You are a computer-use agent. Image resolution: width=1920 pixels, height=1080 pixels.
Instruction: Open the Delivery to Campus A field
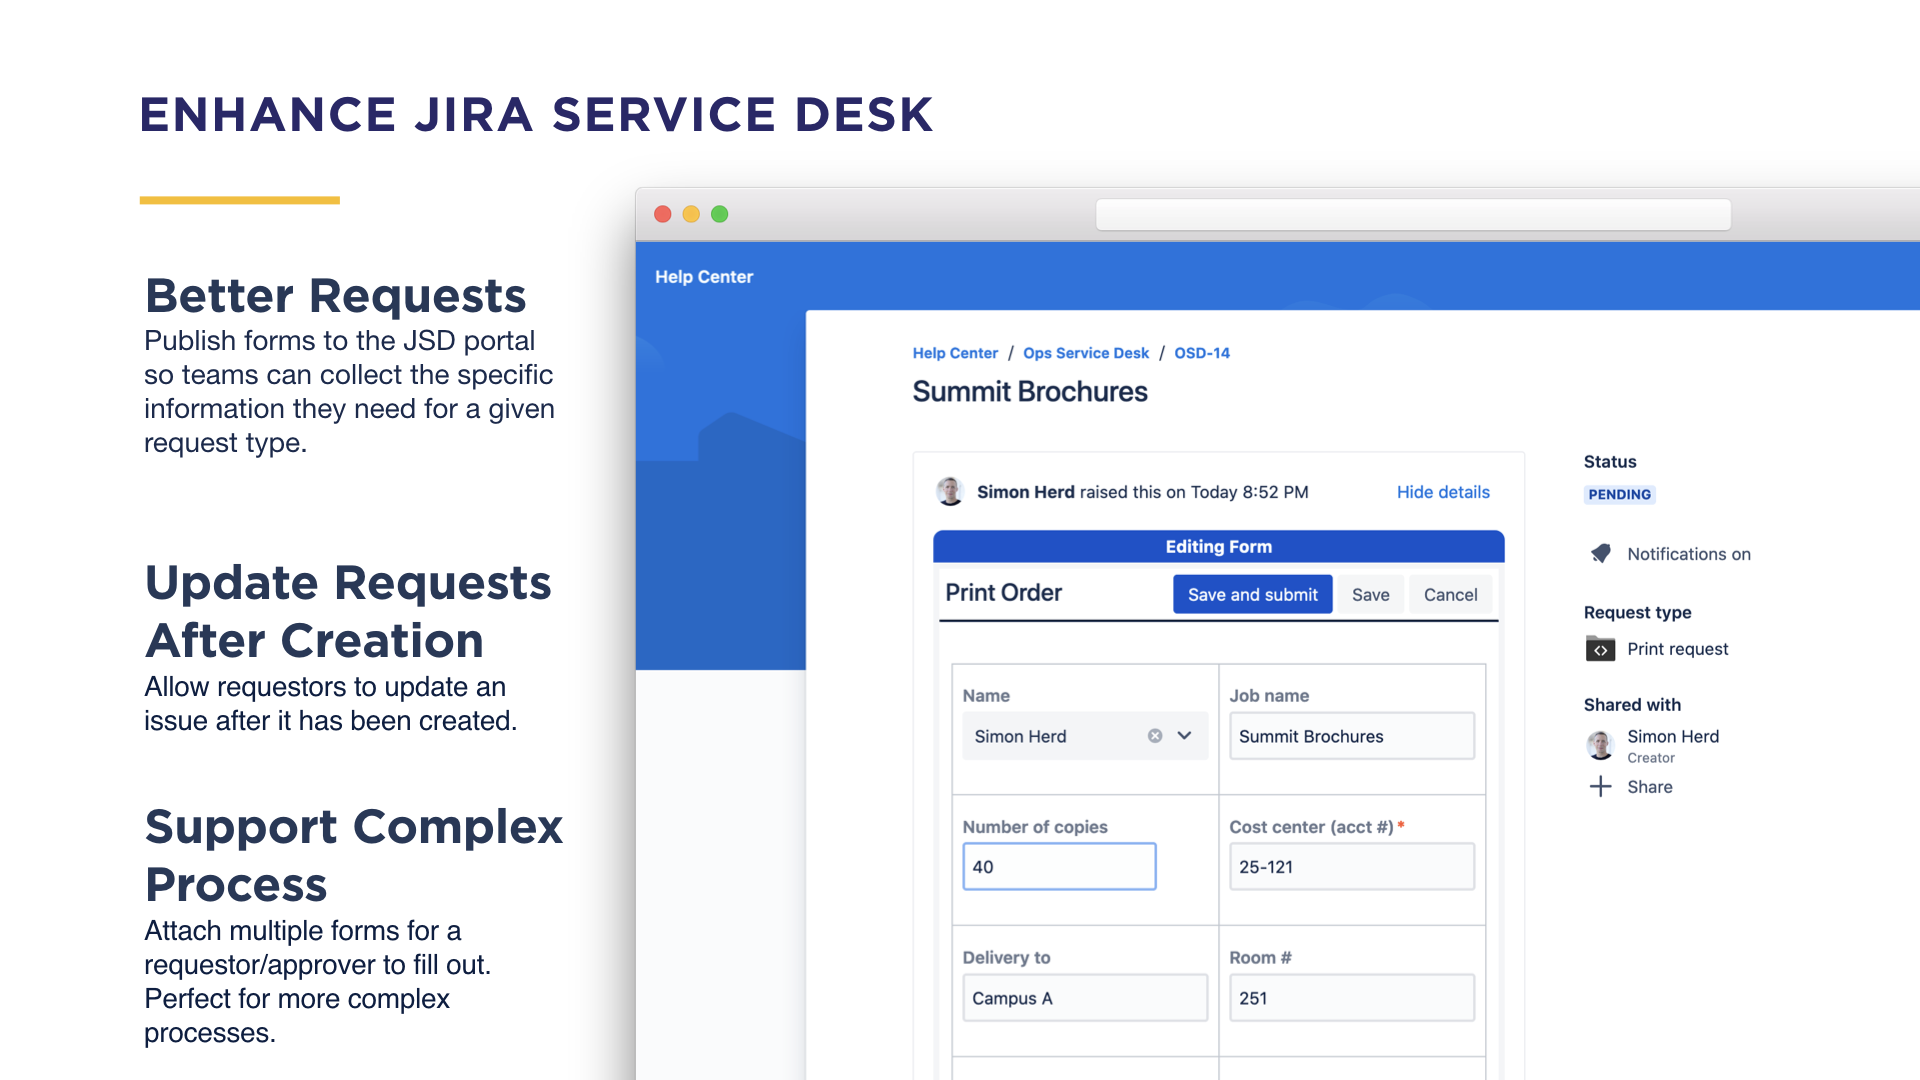tap(1084, 998)
